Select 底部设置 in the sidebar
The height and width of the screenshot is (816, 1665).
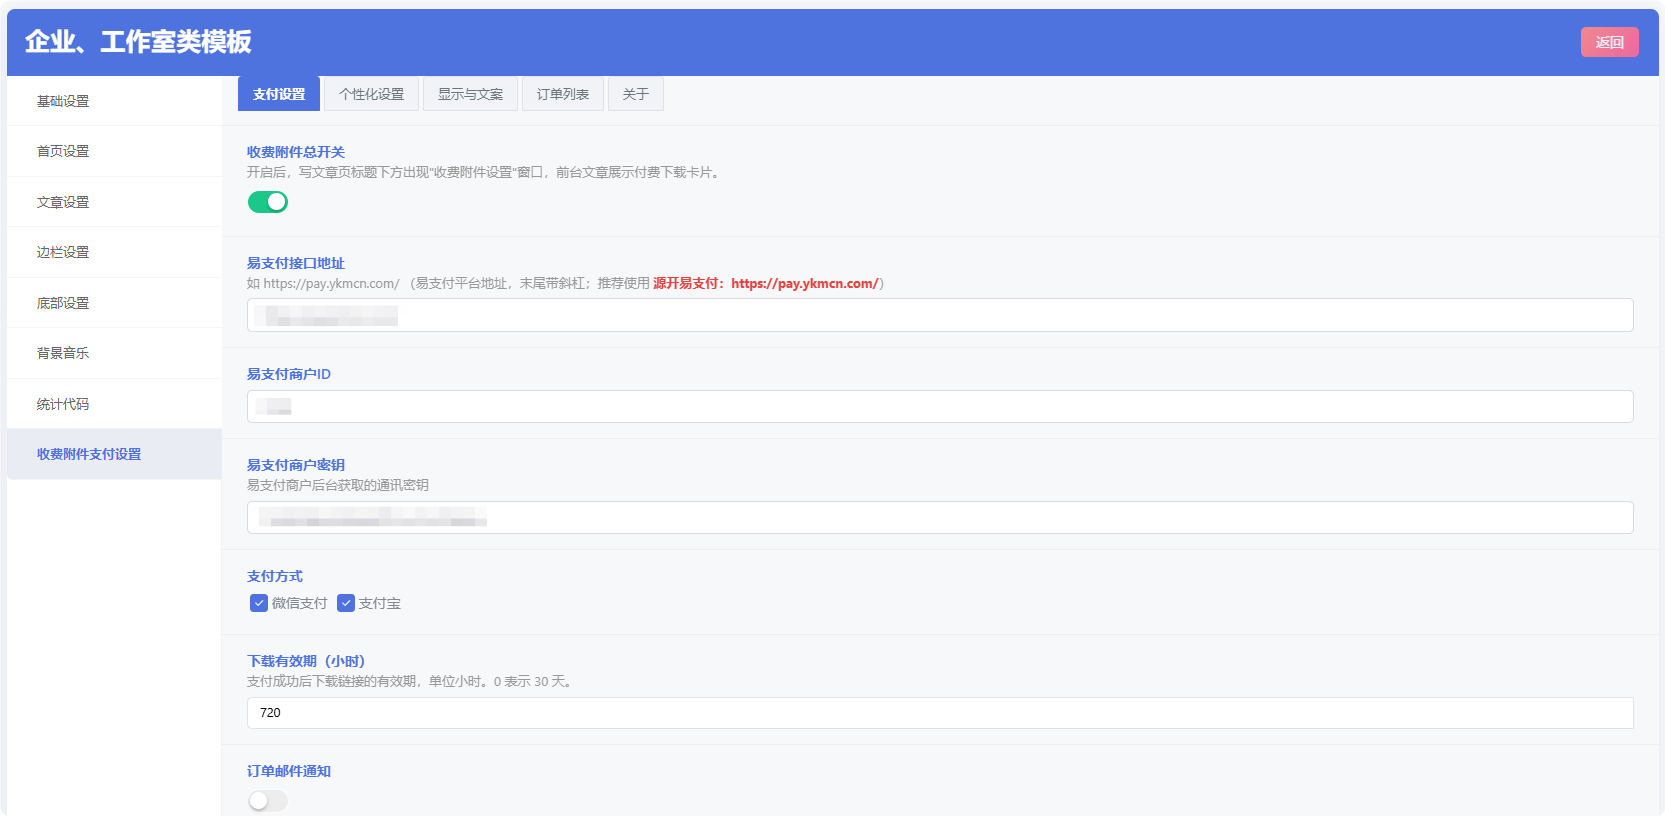pos(114,303)
